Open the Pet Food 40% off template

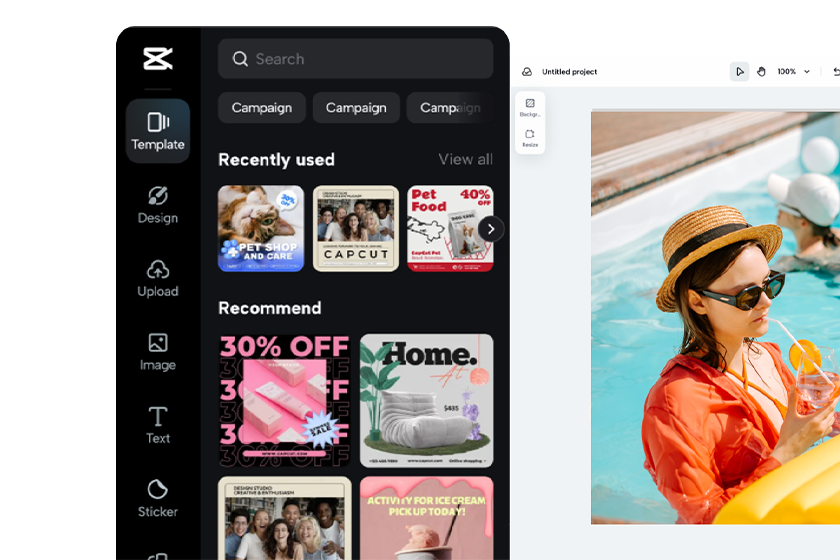click(x=450, y=228)
